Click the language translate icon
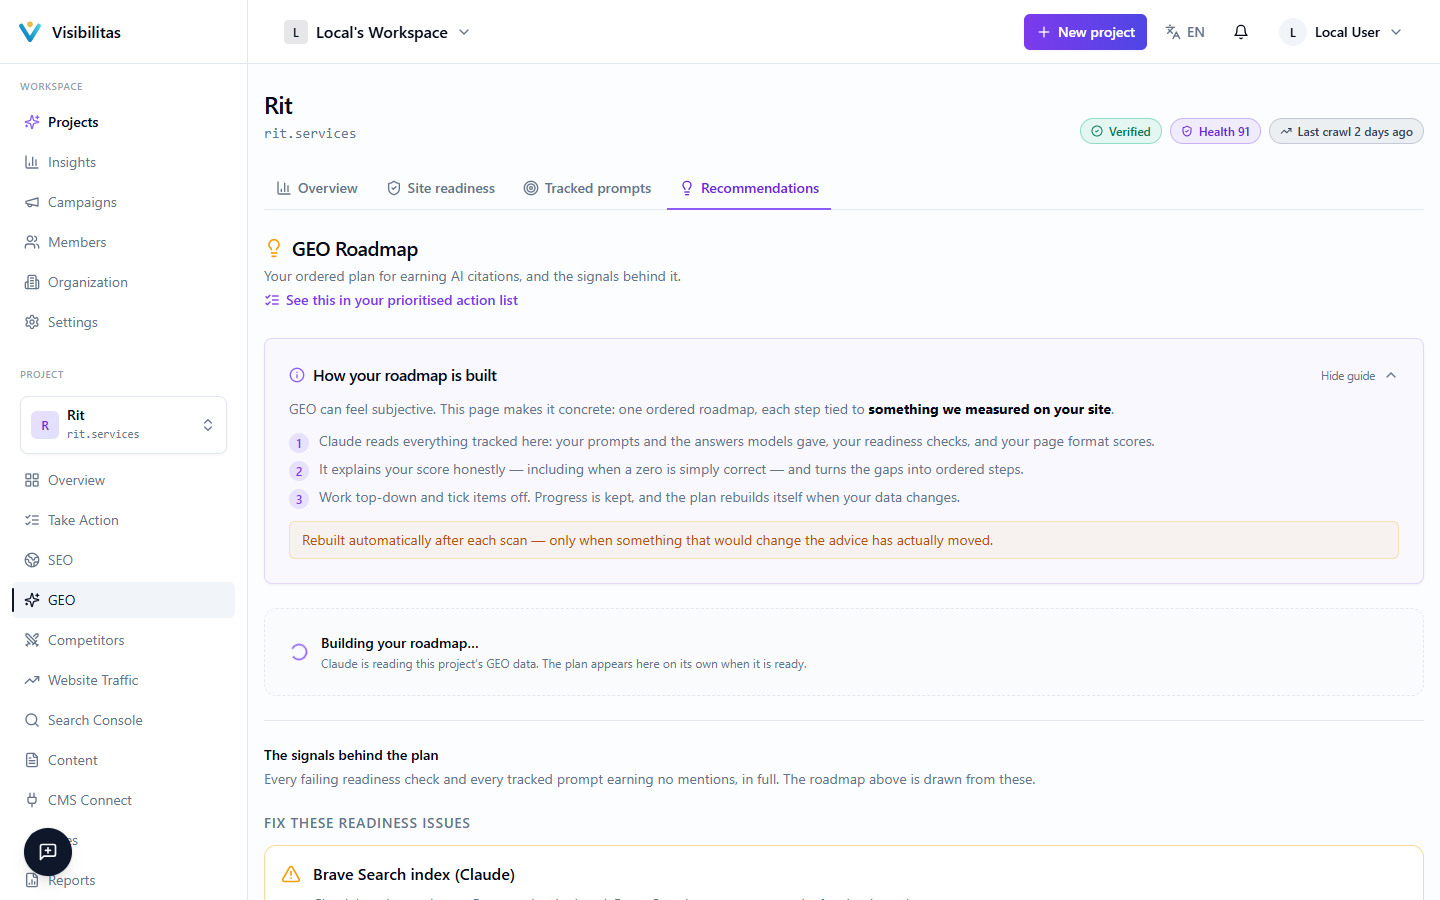 [x=1173, y=32]
